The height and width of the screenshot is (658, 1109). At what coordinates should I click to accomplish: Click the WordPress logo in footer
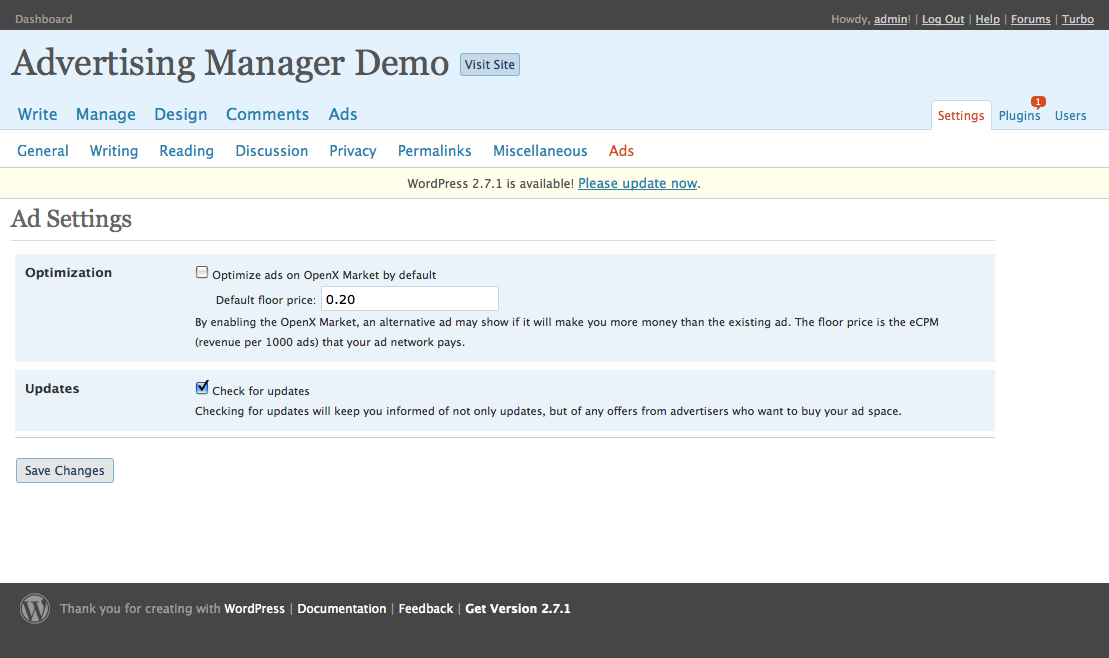point(35,608)
